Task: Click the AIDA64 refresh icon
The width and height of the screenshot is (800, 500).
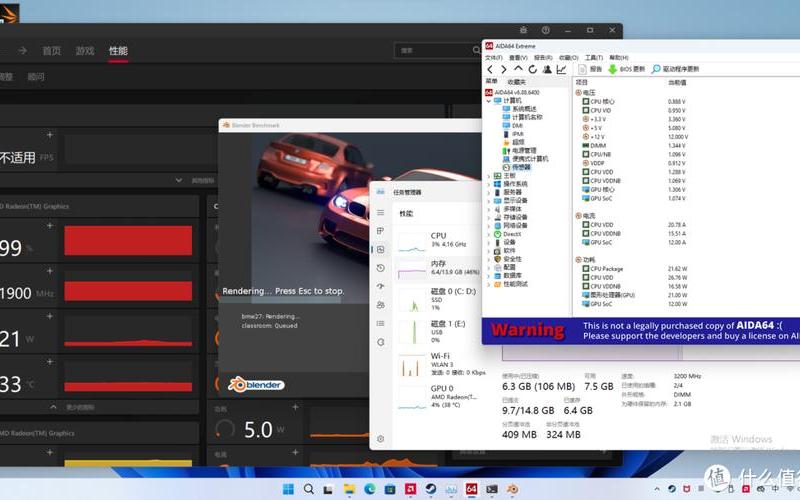Action: (x=533, y=69)
